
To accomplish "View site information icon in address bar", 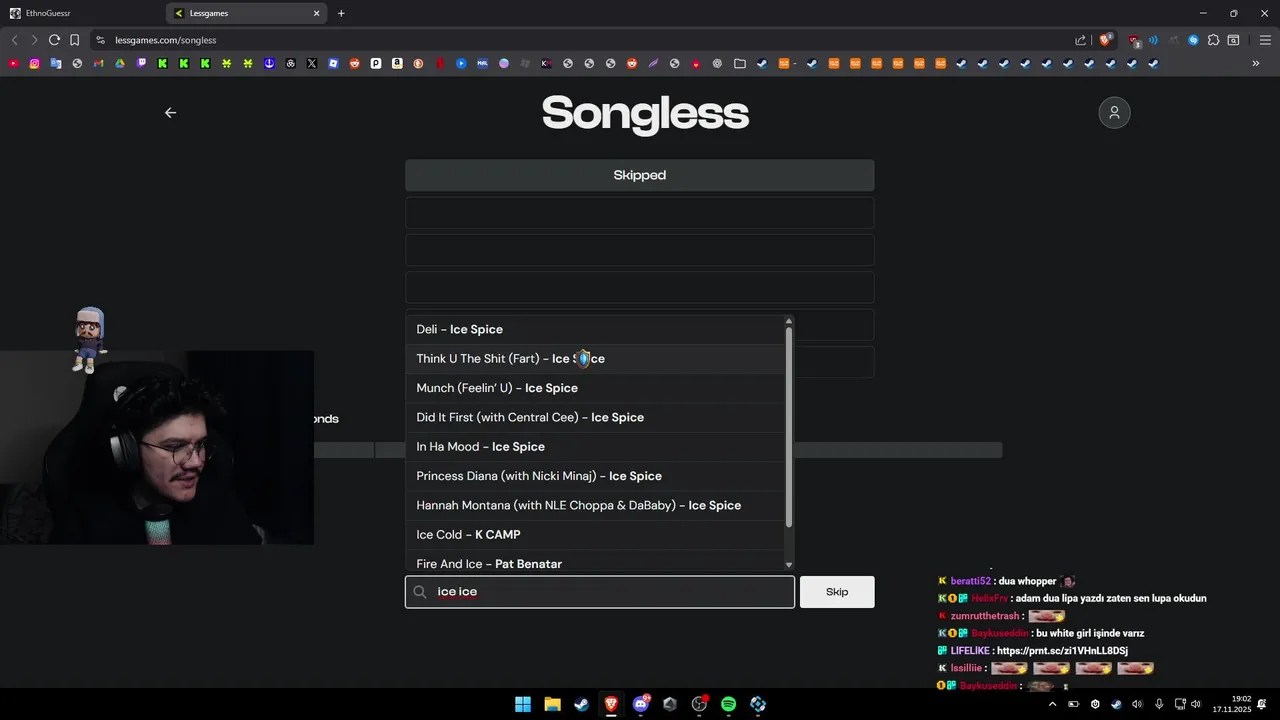I will (x=100, y=40).
